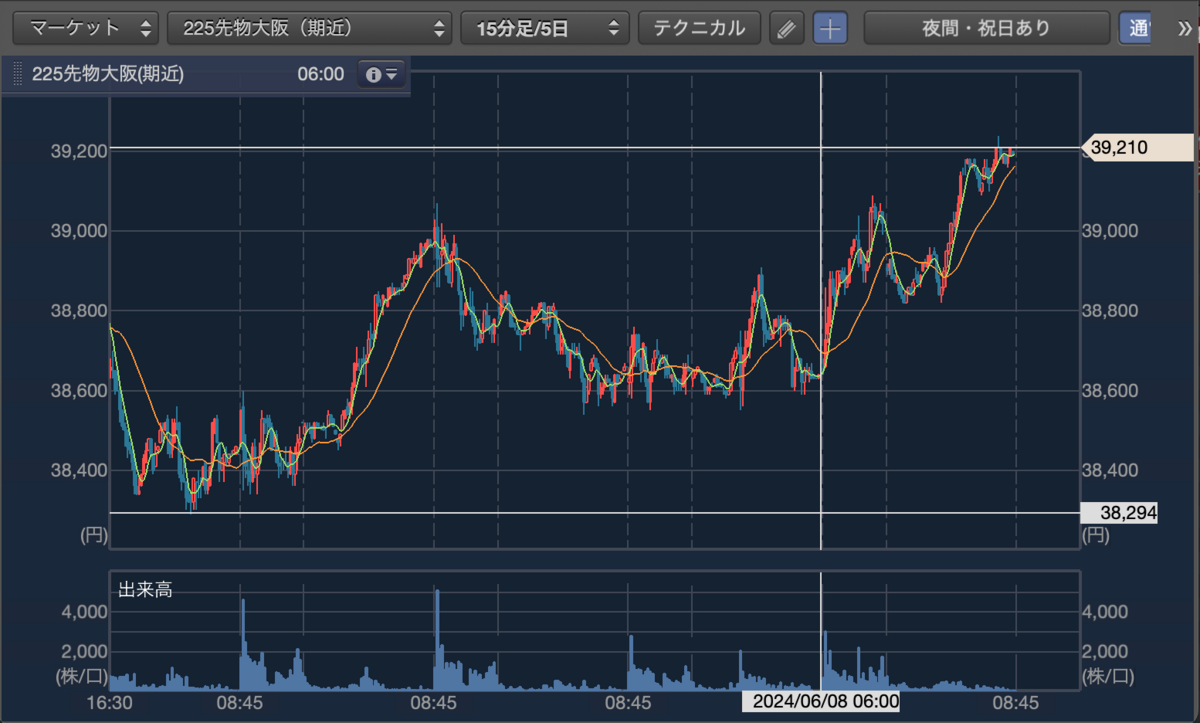Click the 出来高 volume panel label
This screenshot has height=723, width=1200.
tap(145, 590)
